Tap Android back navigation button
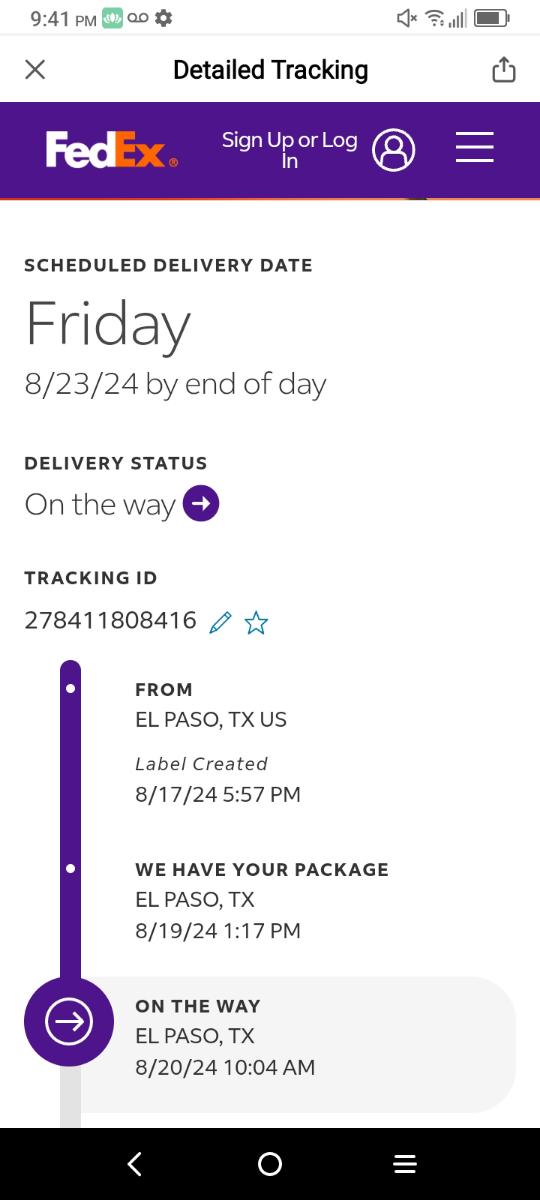 [135, 1164]
